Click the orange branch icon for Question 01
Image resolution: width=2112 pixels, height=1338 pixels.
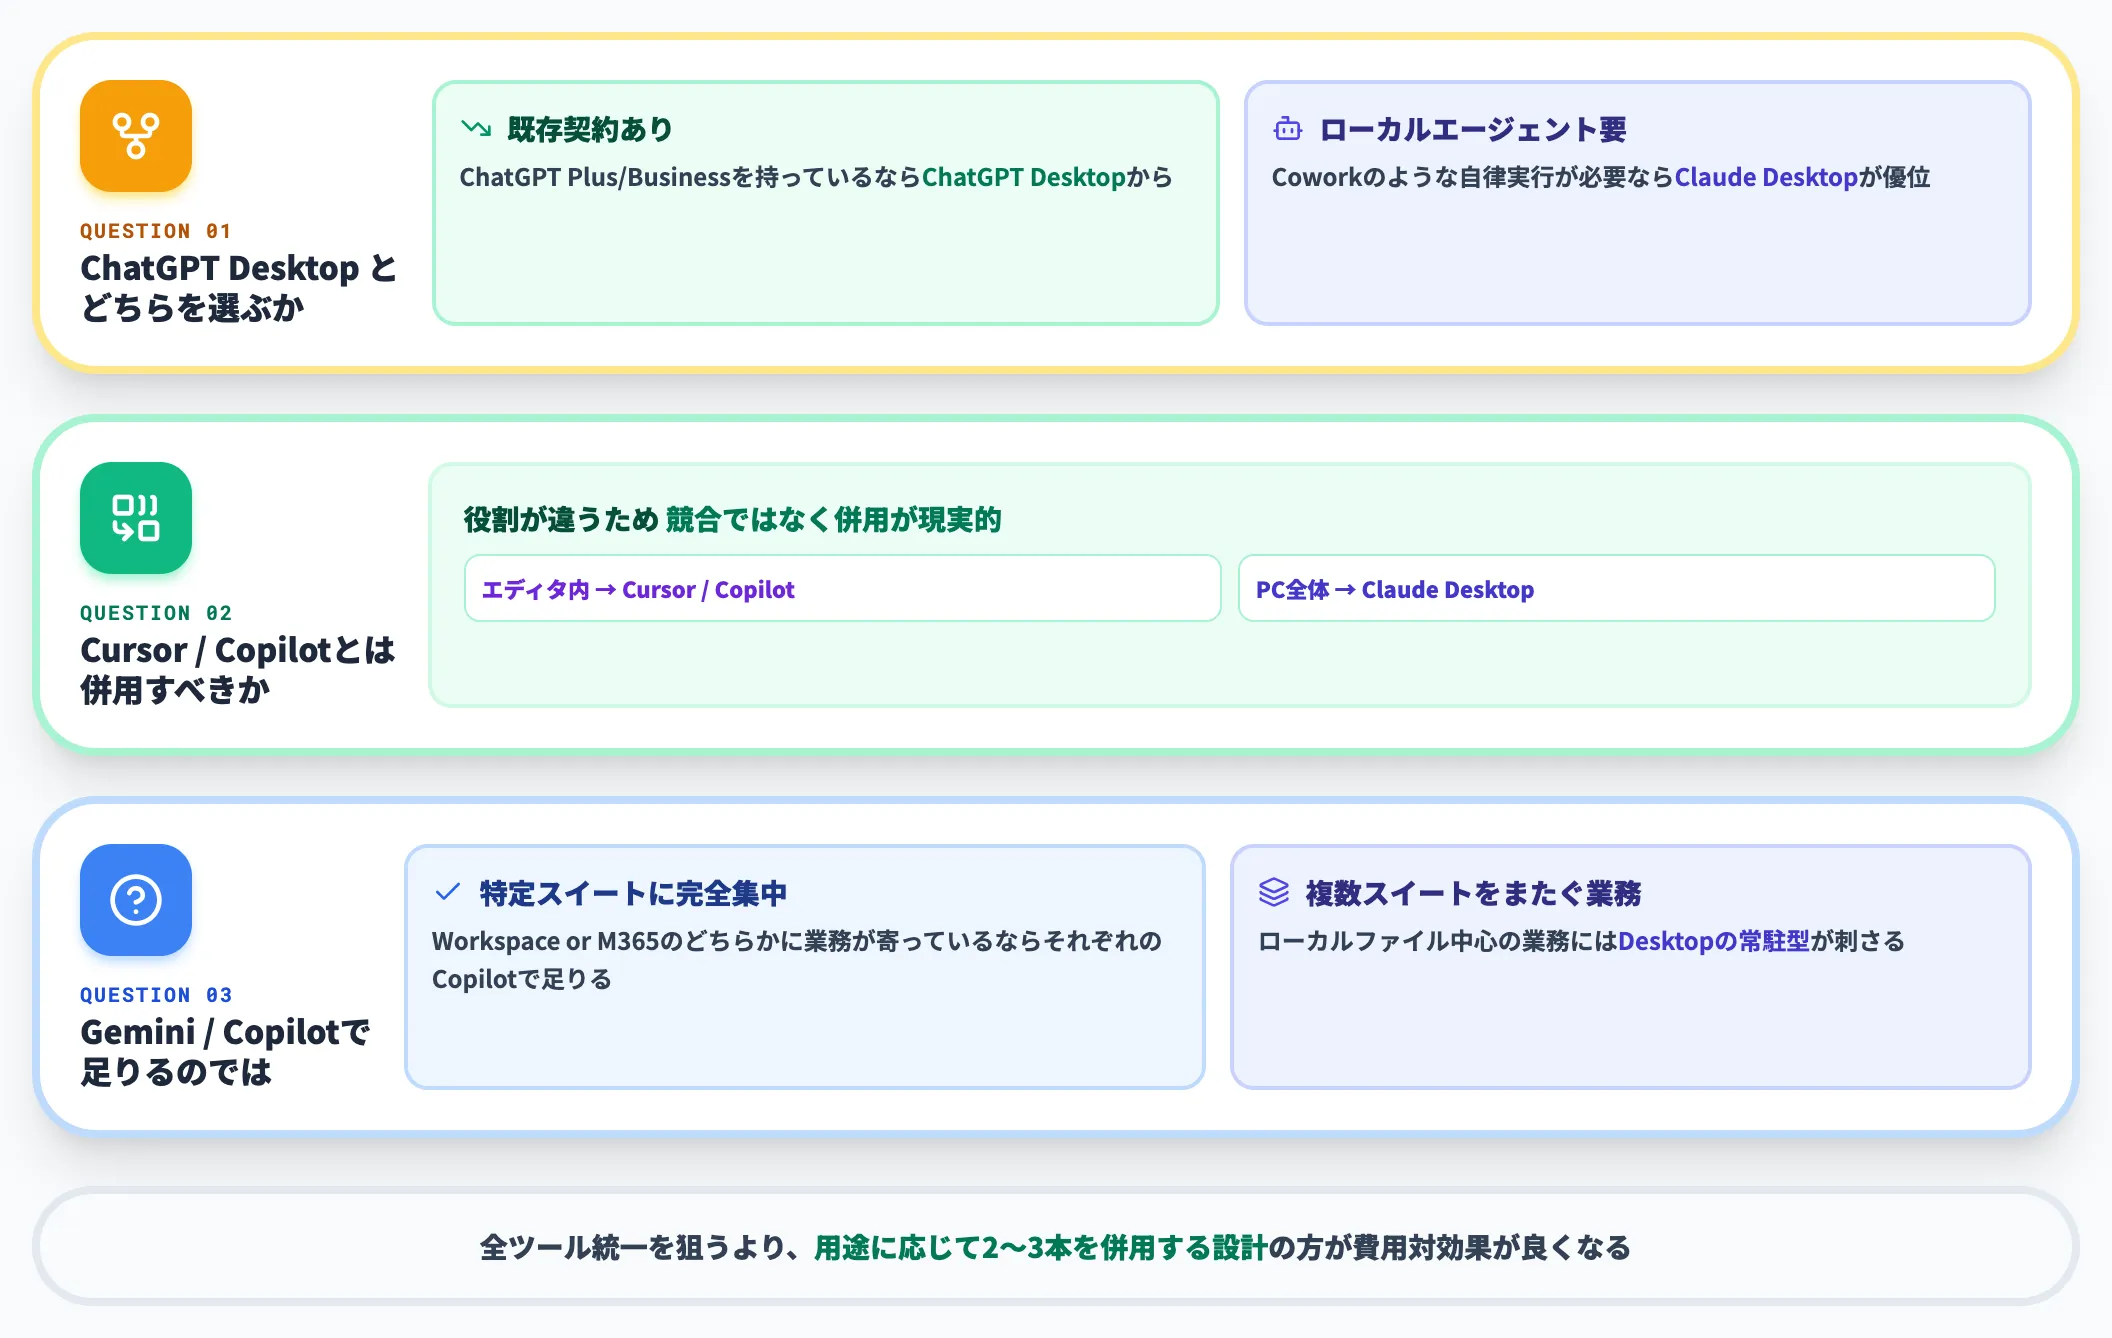click(136, 136)
